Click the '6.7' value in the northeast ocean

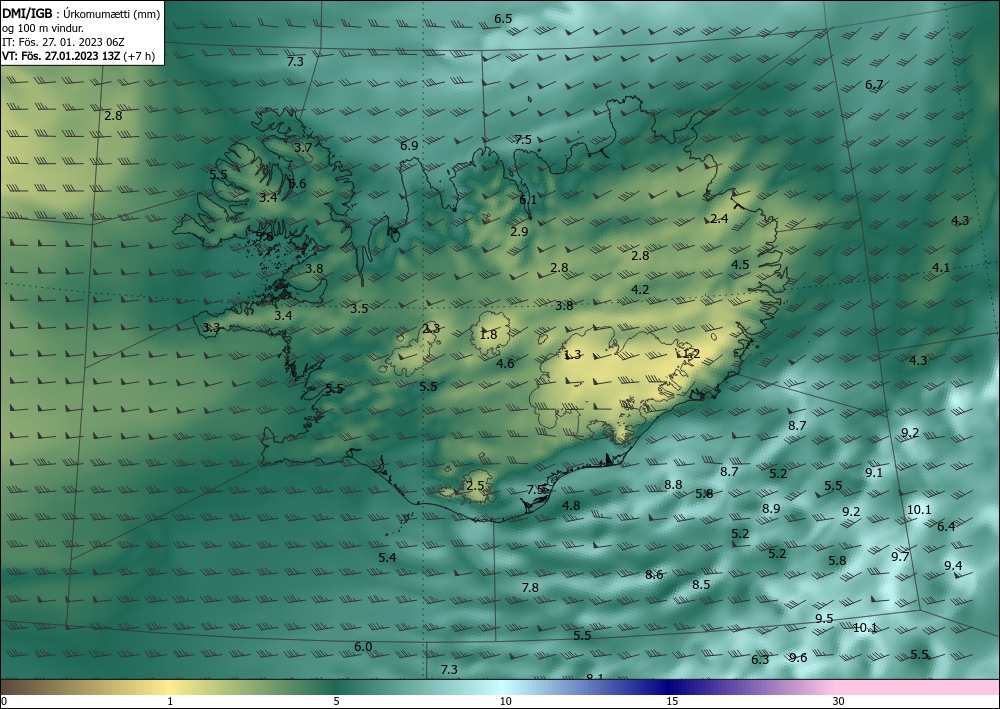click(x=874, y=84)
